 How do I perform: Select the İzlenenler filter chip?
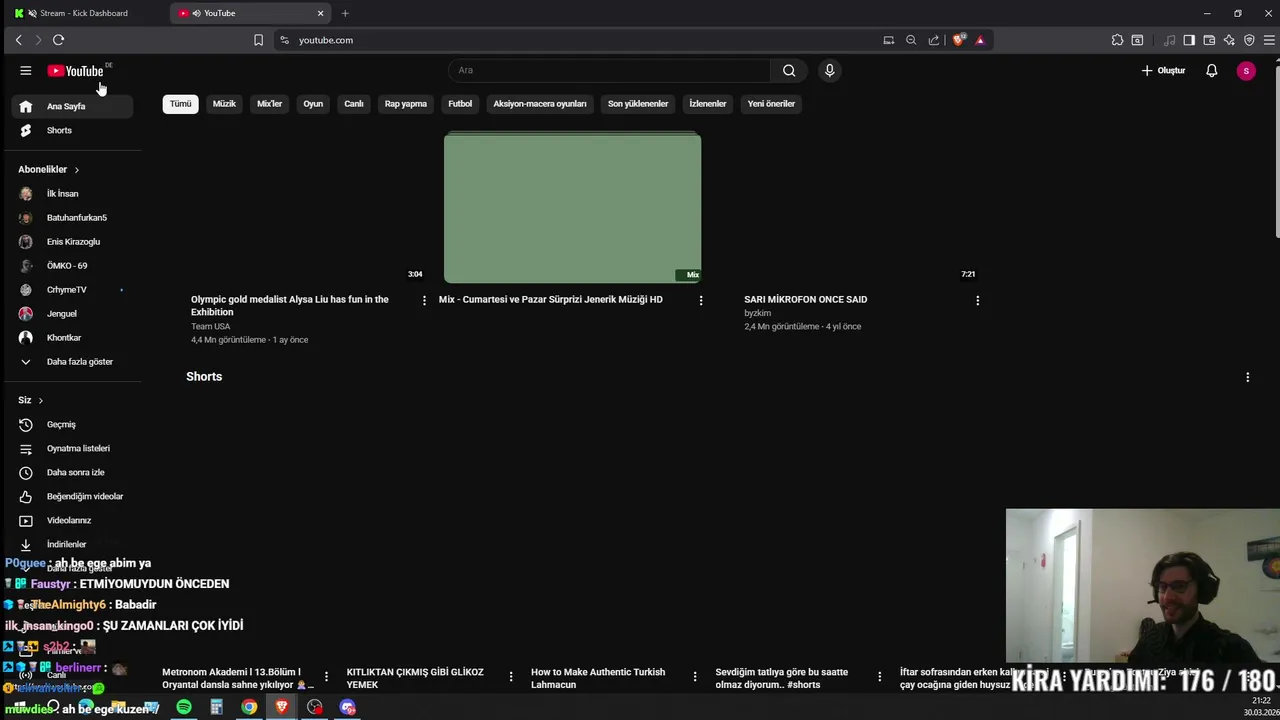tap(708, 104)
